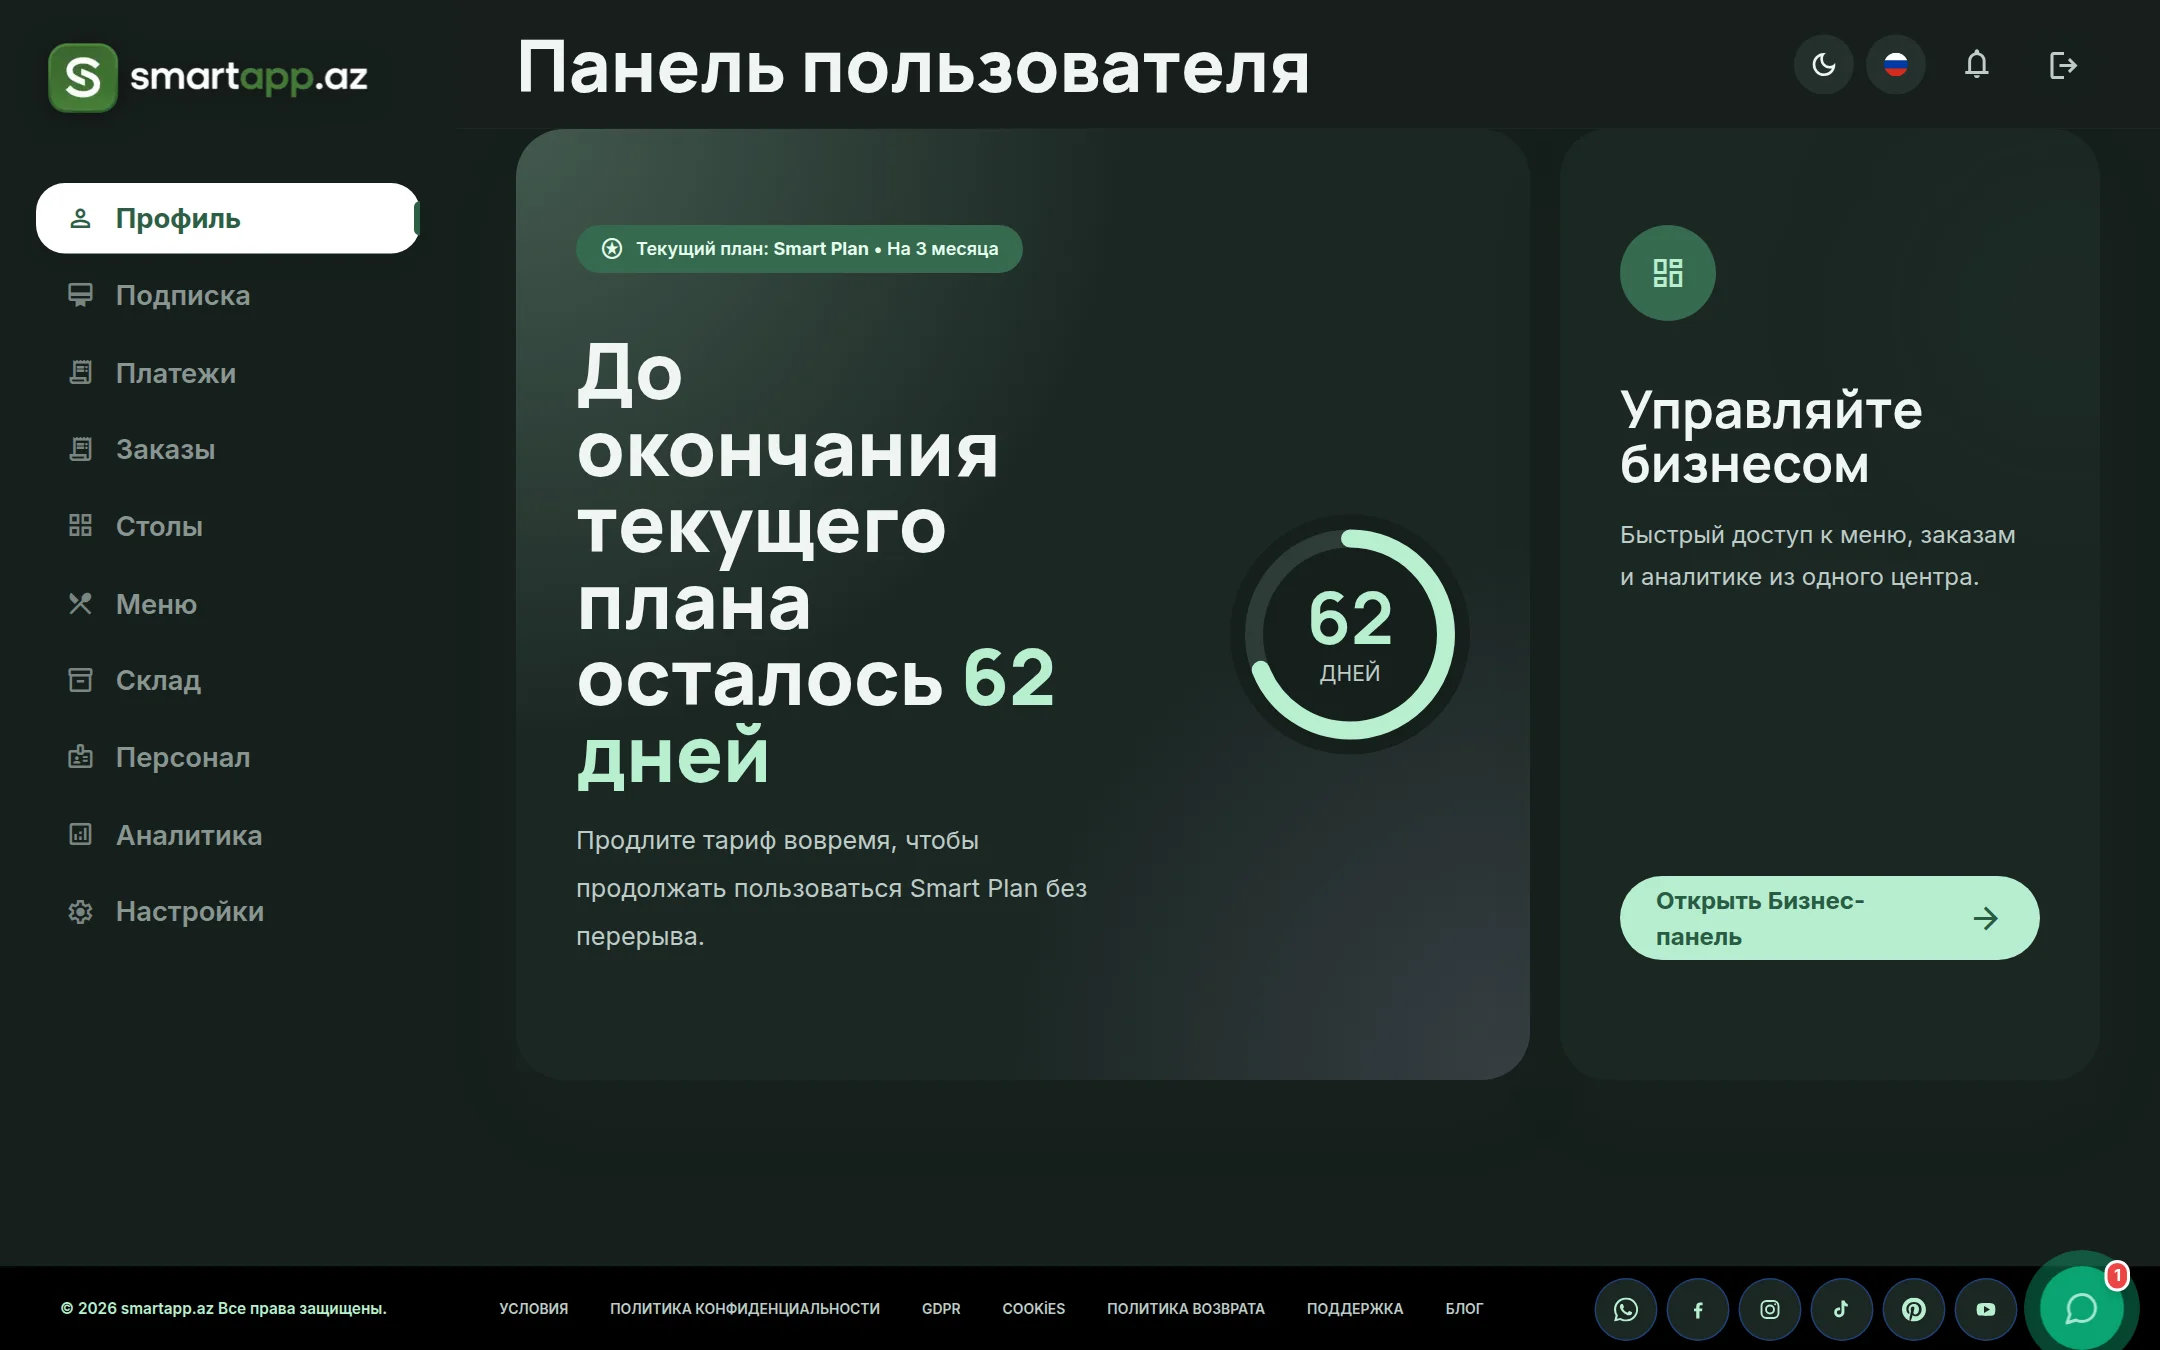Click the current plan Smart Plan badge

(x=799, y=249)
